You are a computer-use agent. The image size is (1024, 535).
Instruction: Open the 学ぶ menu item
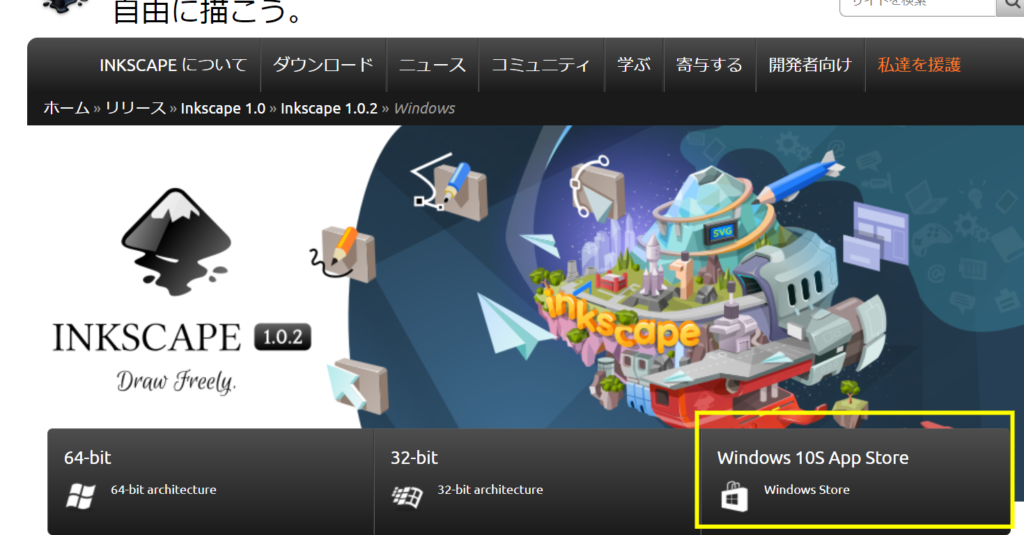point(634,65)
